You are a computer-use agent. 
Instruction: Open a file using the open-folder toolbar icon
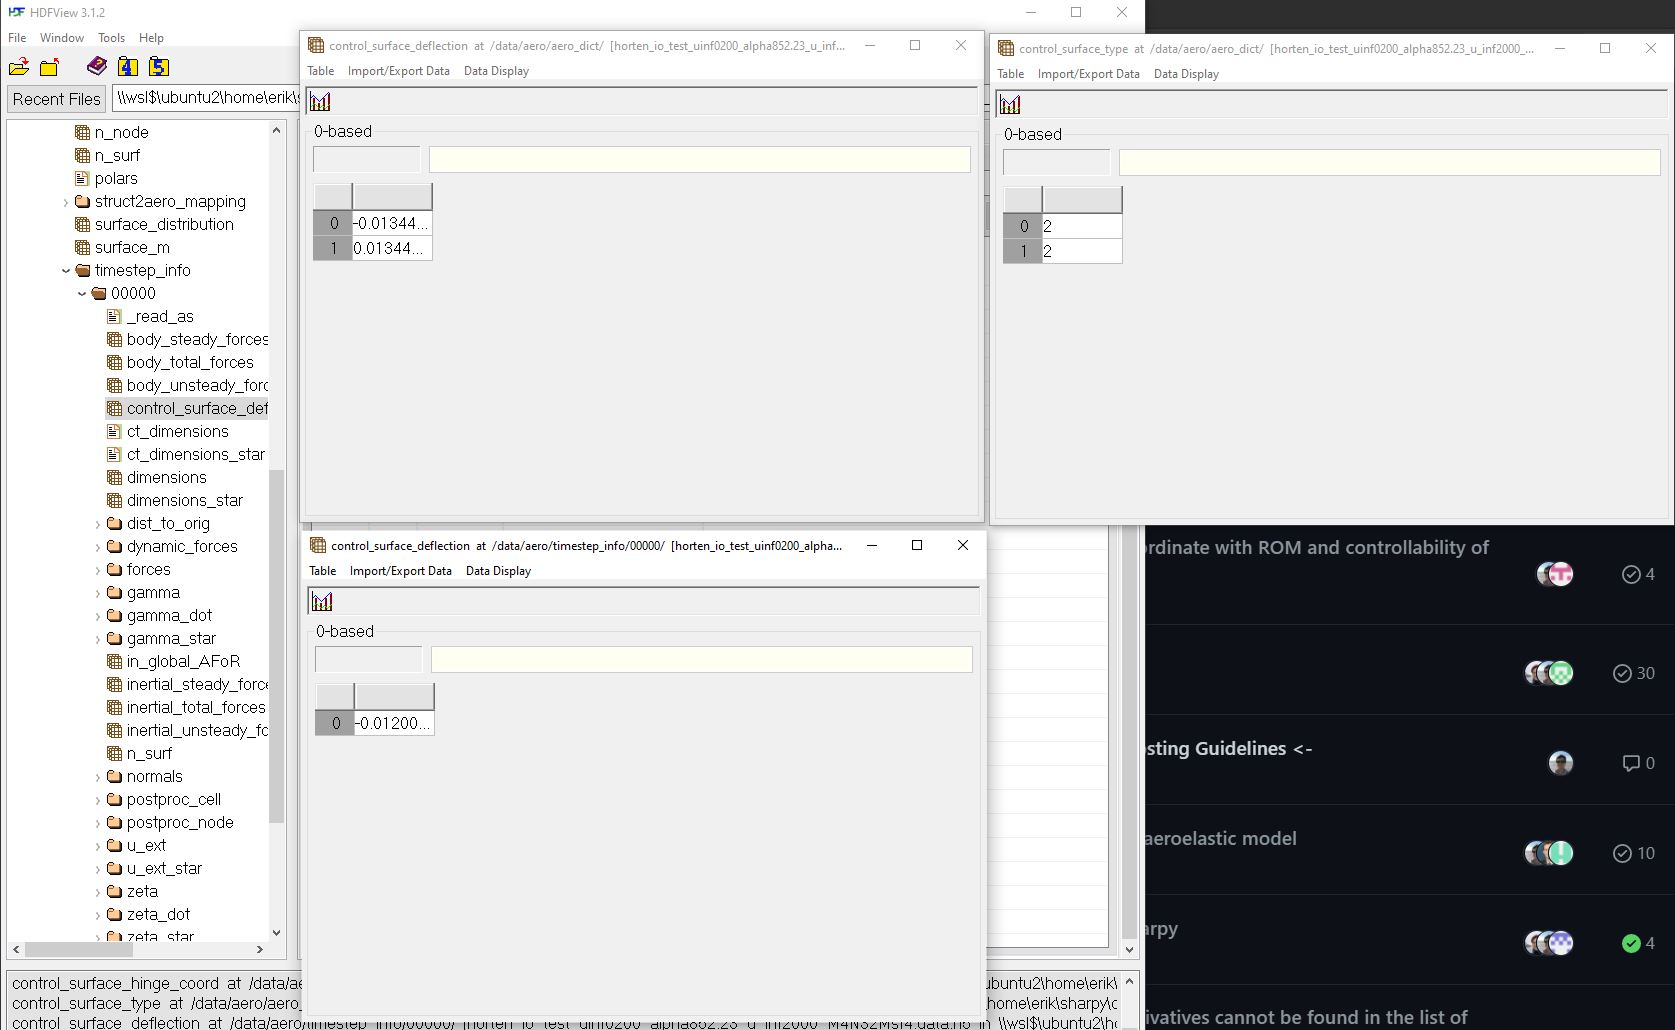point(18,66)
